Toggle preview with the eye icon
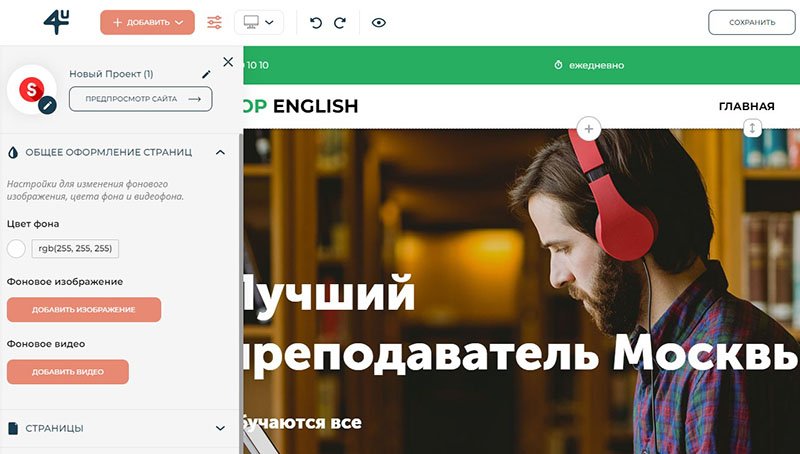The image size is (800, 454). [379, 22]
